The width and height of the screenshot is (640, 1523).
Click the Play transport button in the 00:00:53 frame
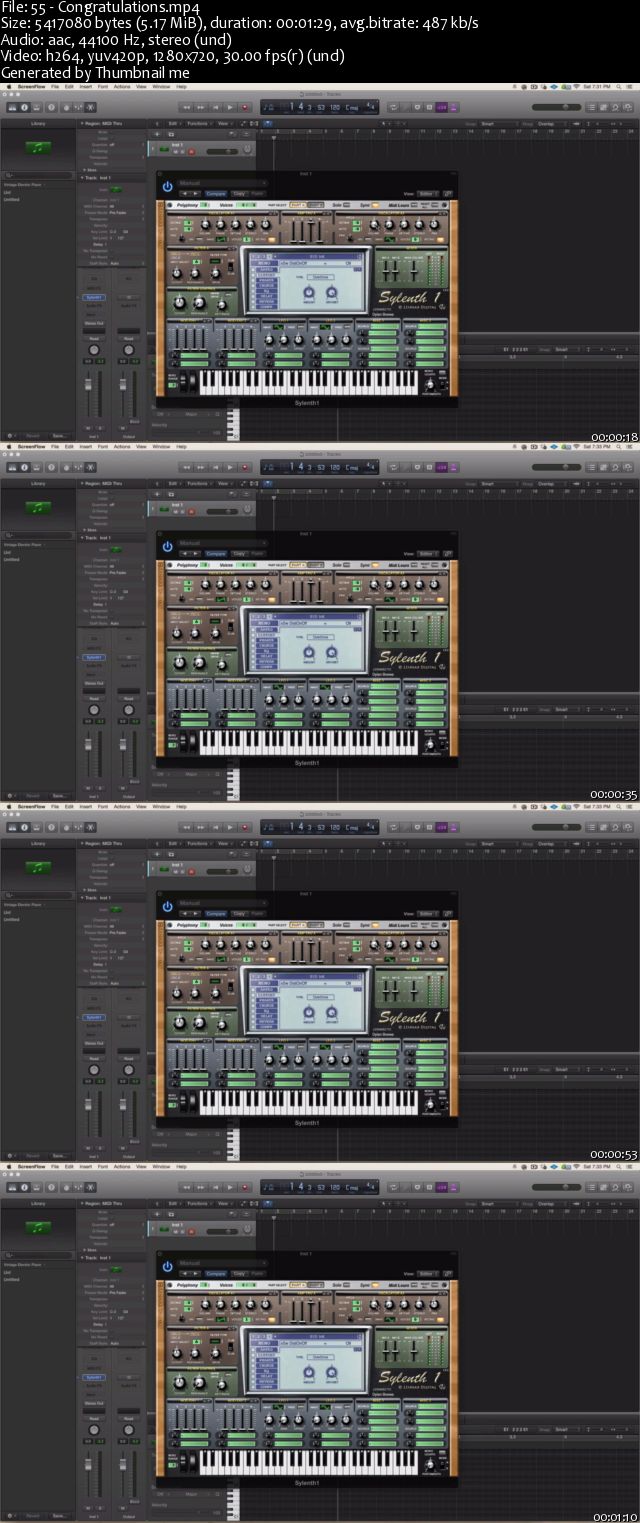[230, 827]
